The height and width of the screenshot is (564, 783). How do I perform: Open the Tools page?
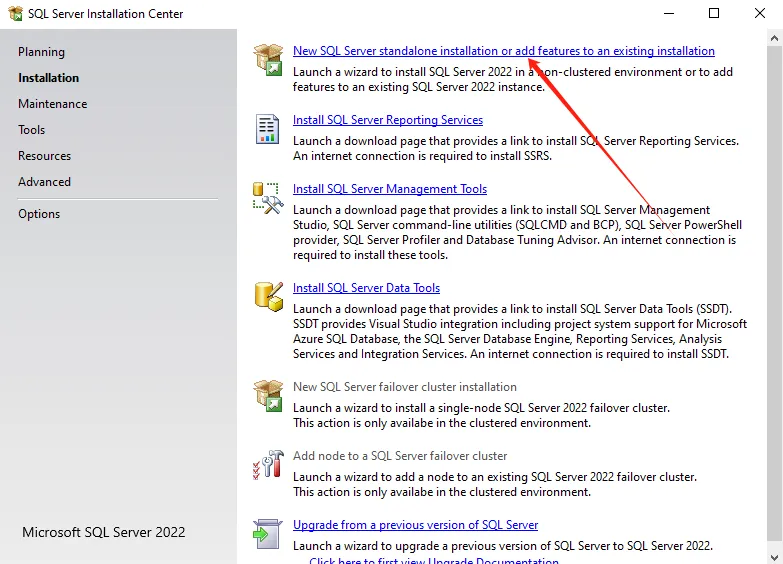[x=31, y=130]
